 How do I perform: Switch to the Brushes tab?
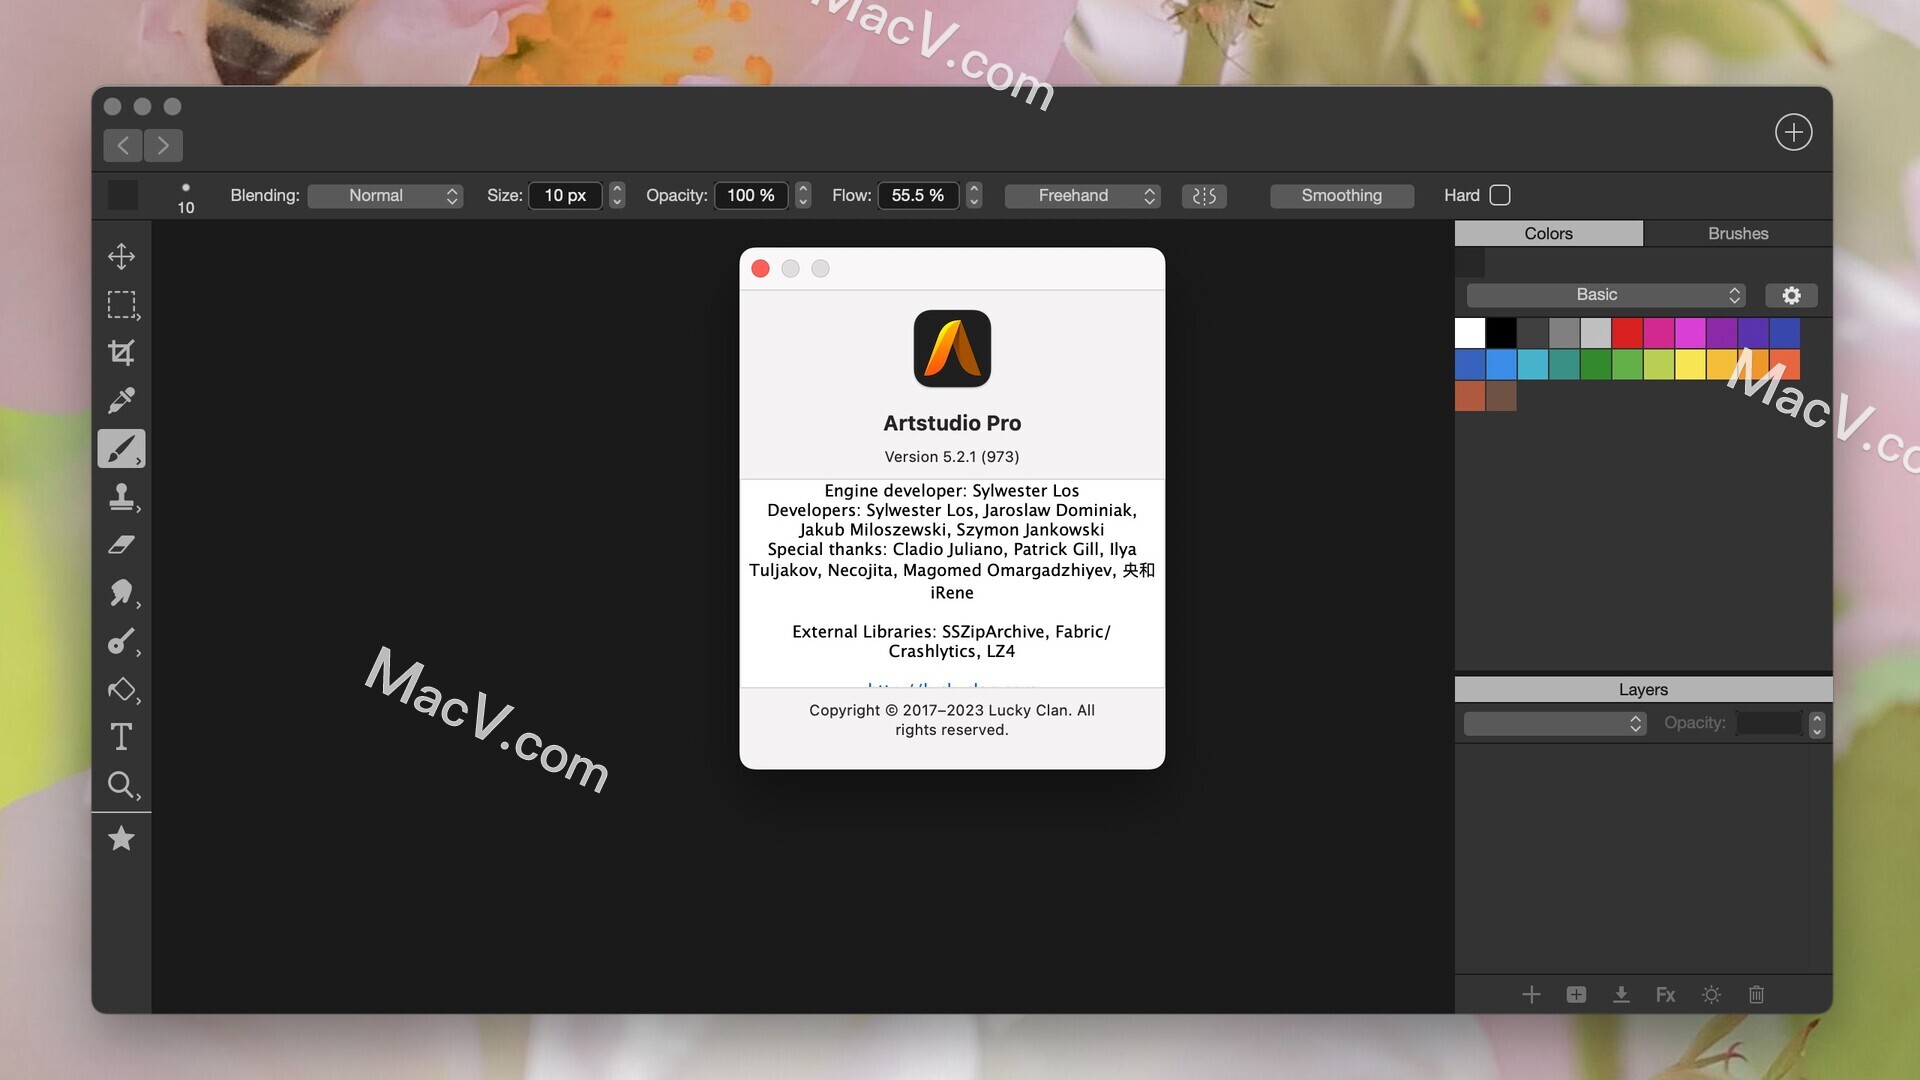(1737, 233)
